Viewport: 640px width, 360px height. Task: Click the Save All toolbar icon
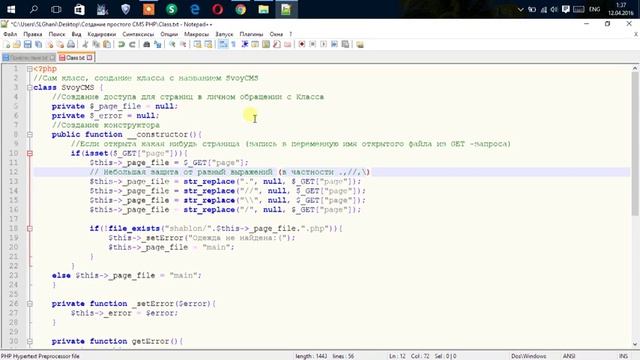(38, 44)
